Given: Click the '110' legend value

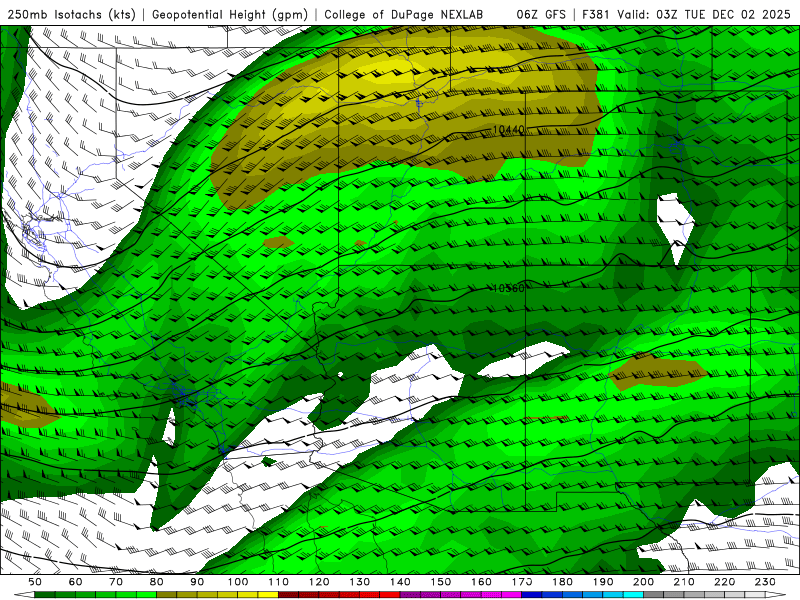Looking at the screenshot, I should [x=278, y=582].
